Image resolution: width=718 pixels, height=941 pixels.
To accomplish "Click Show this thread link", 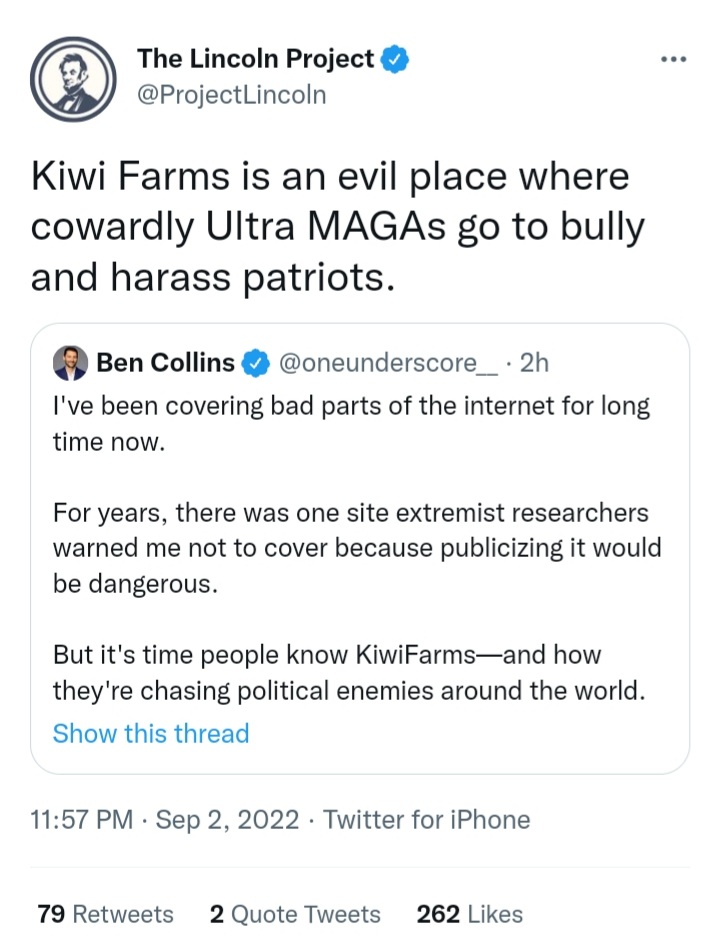I will [151, 733].
